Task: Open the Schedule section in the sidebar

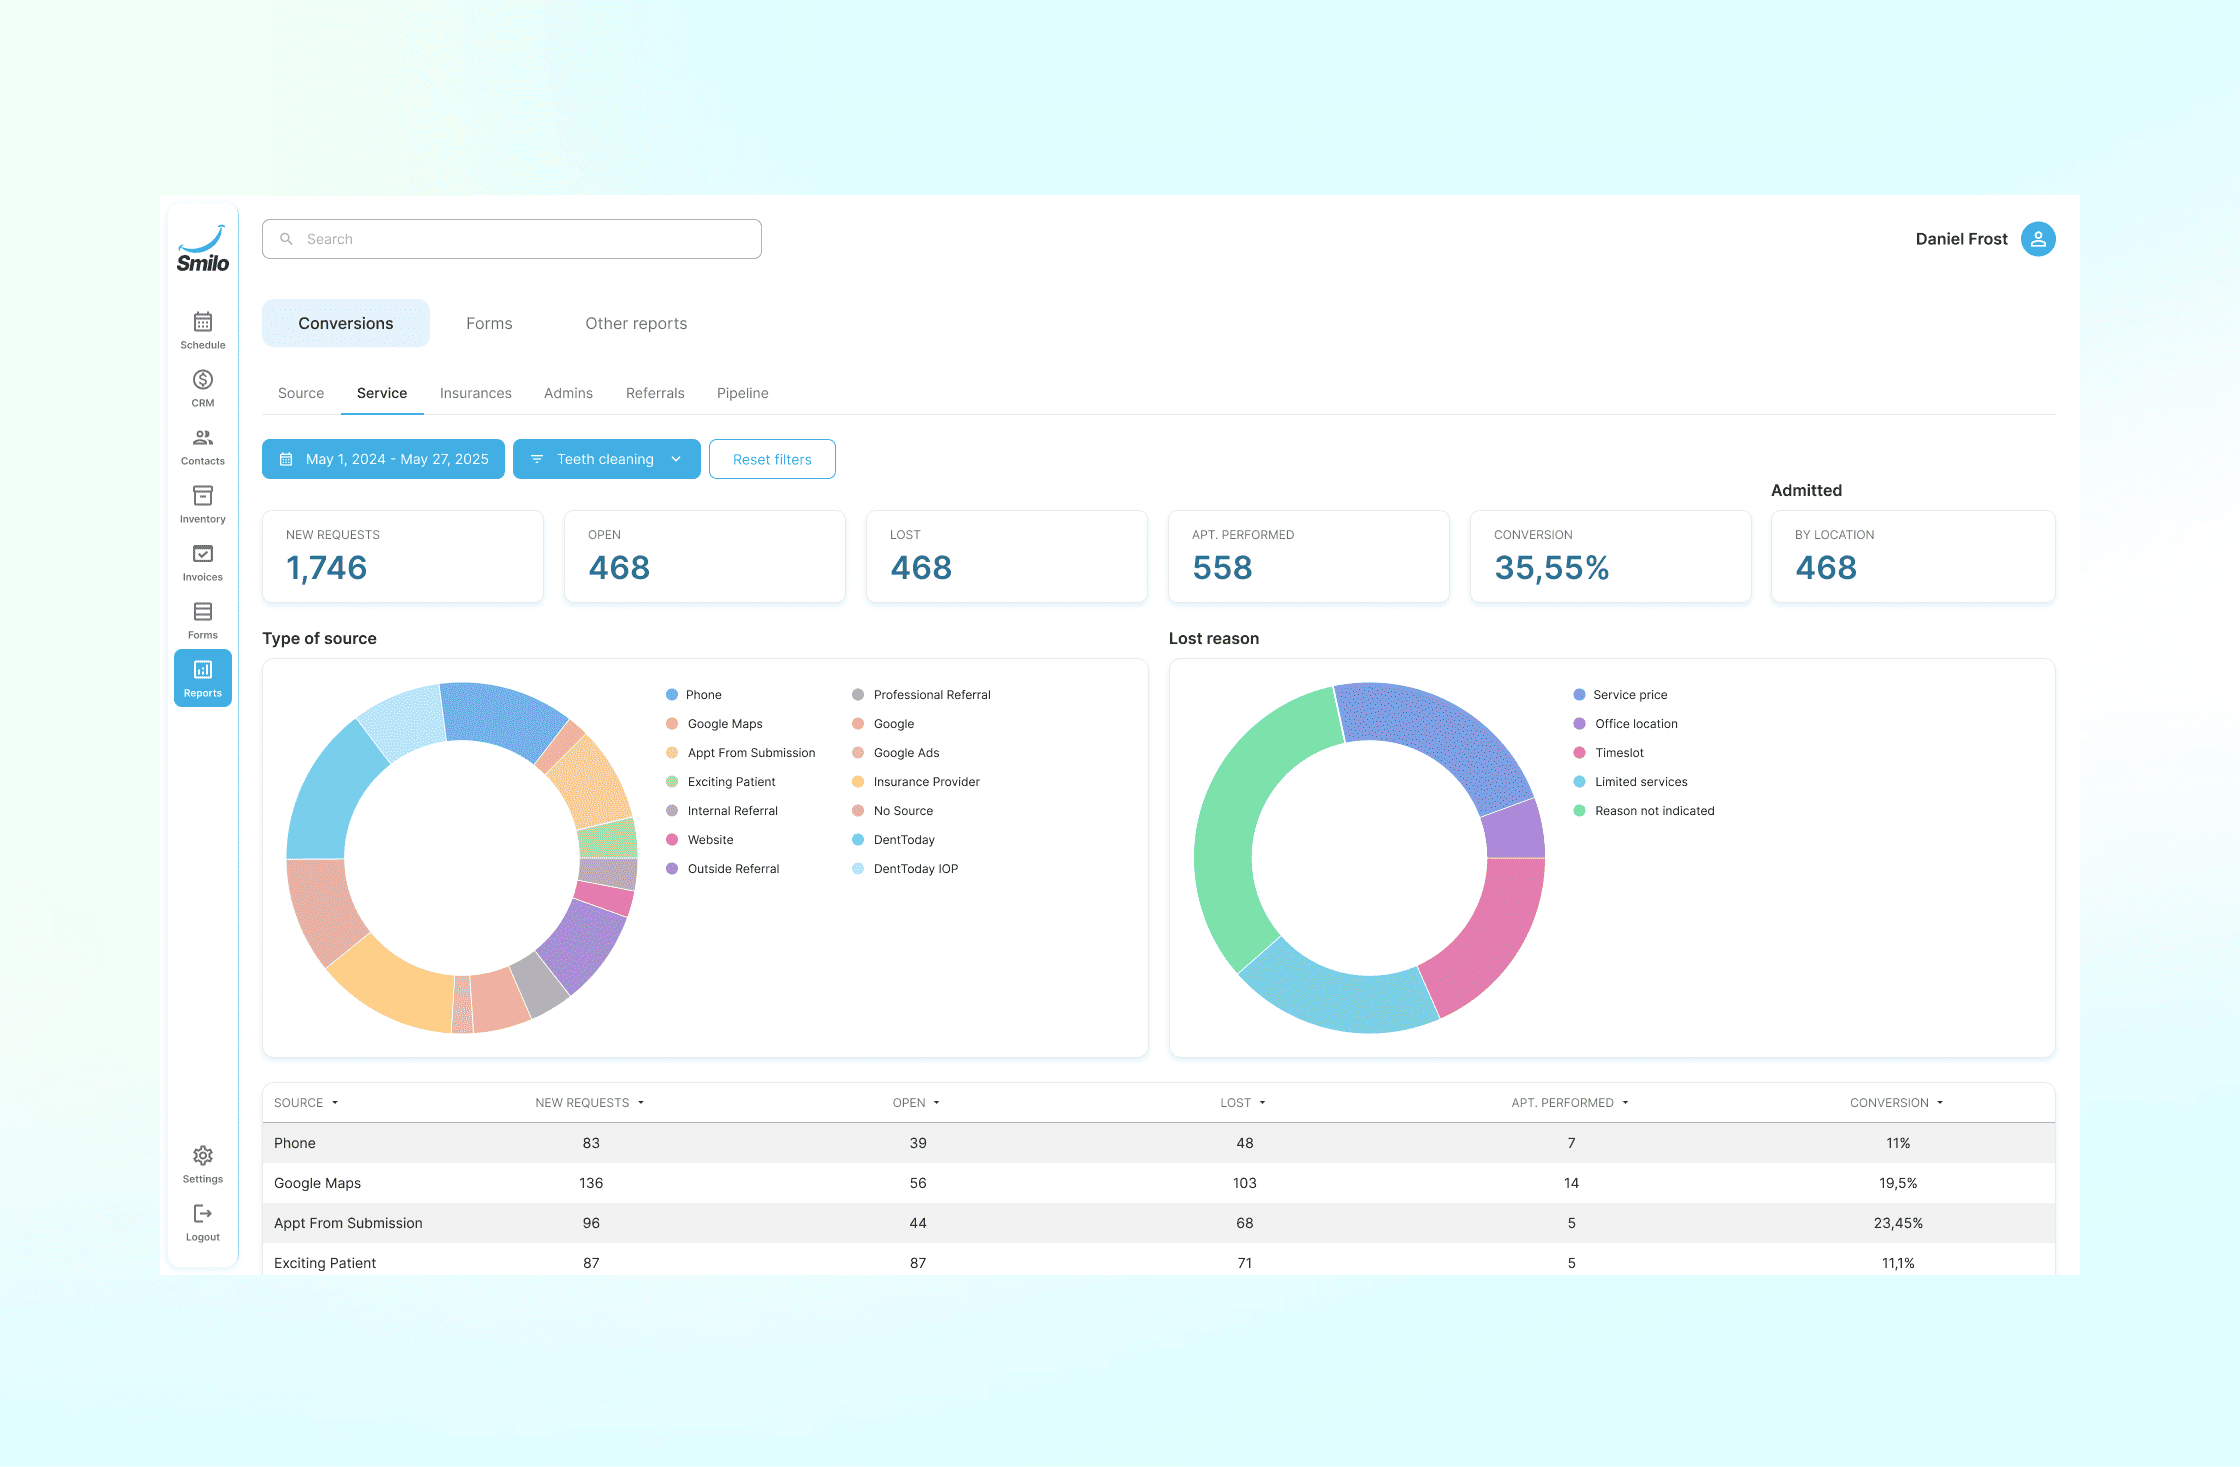Action: tap(202, 328)
